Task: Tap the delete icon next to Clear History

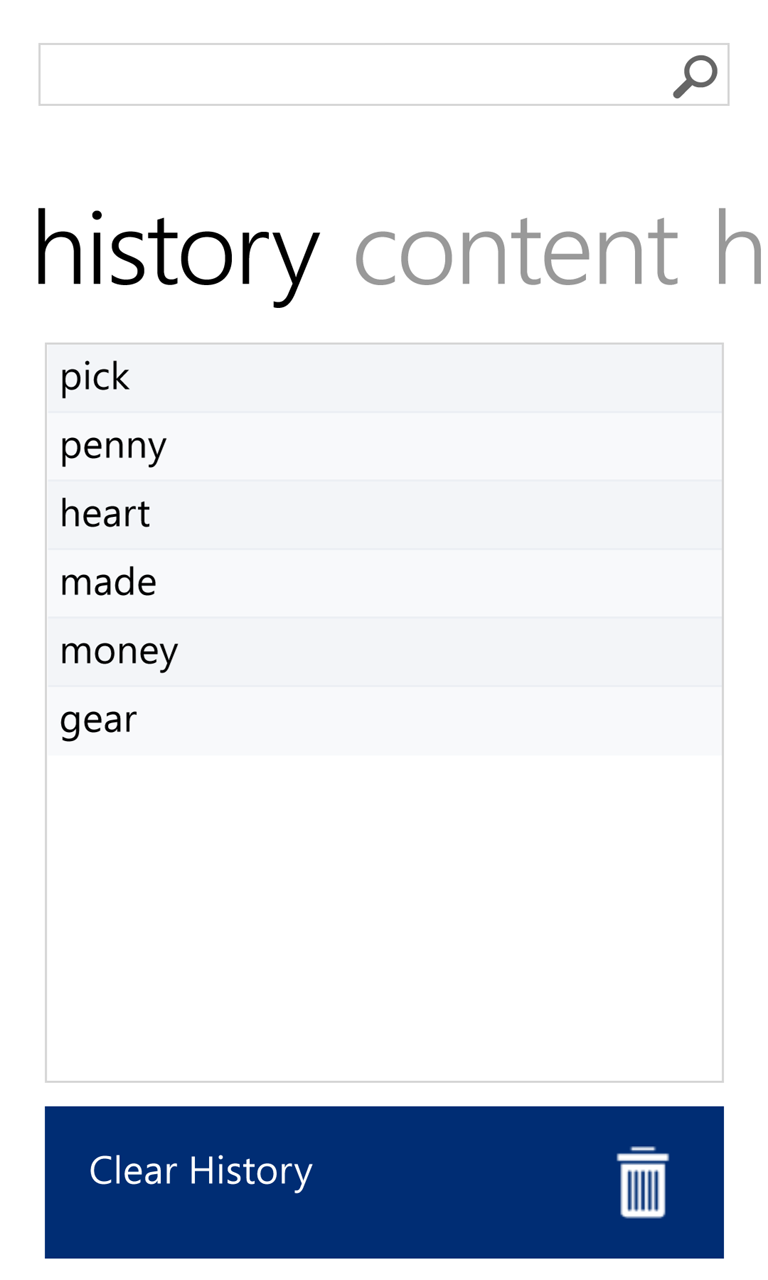Action: pyautogui.click(x=643, y=1181)
